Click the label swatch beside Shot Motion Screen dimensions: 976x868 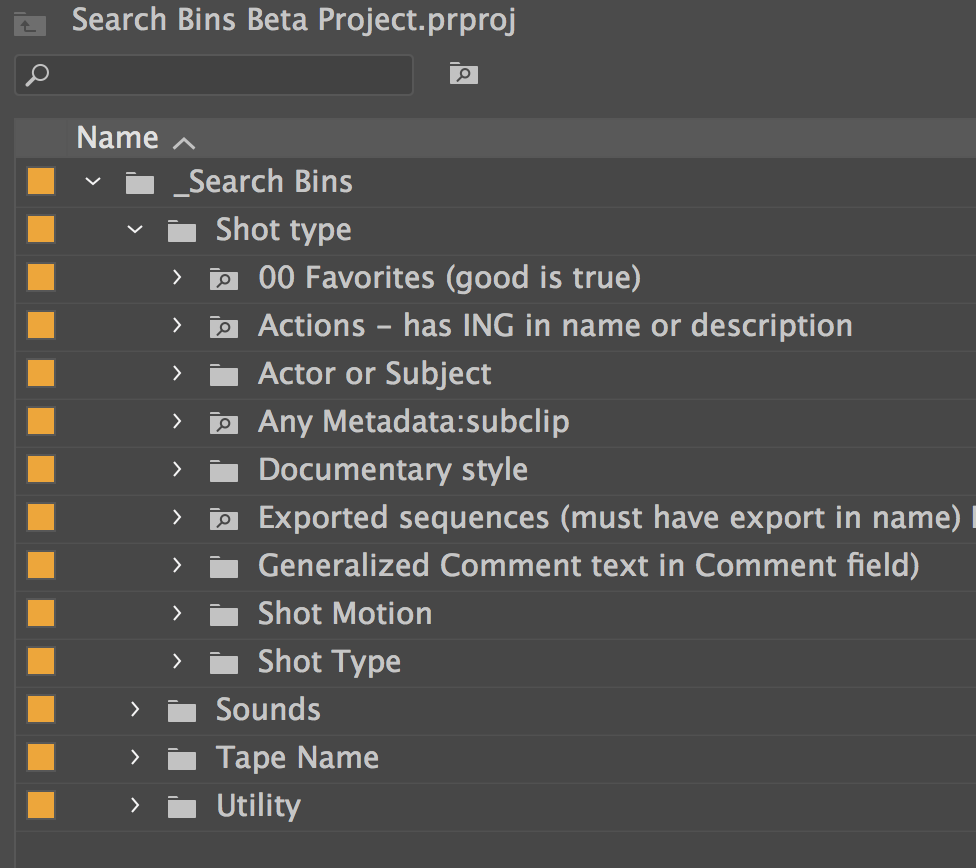(x=41, y=613)
